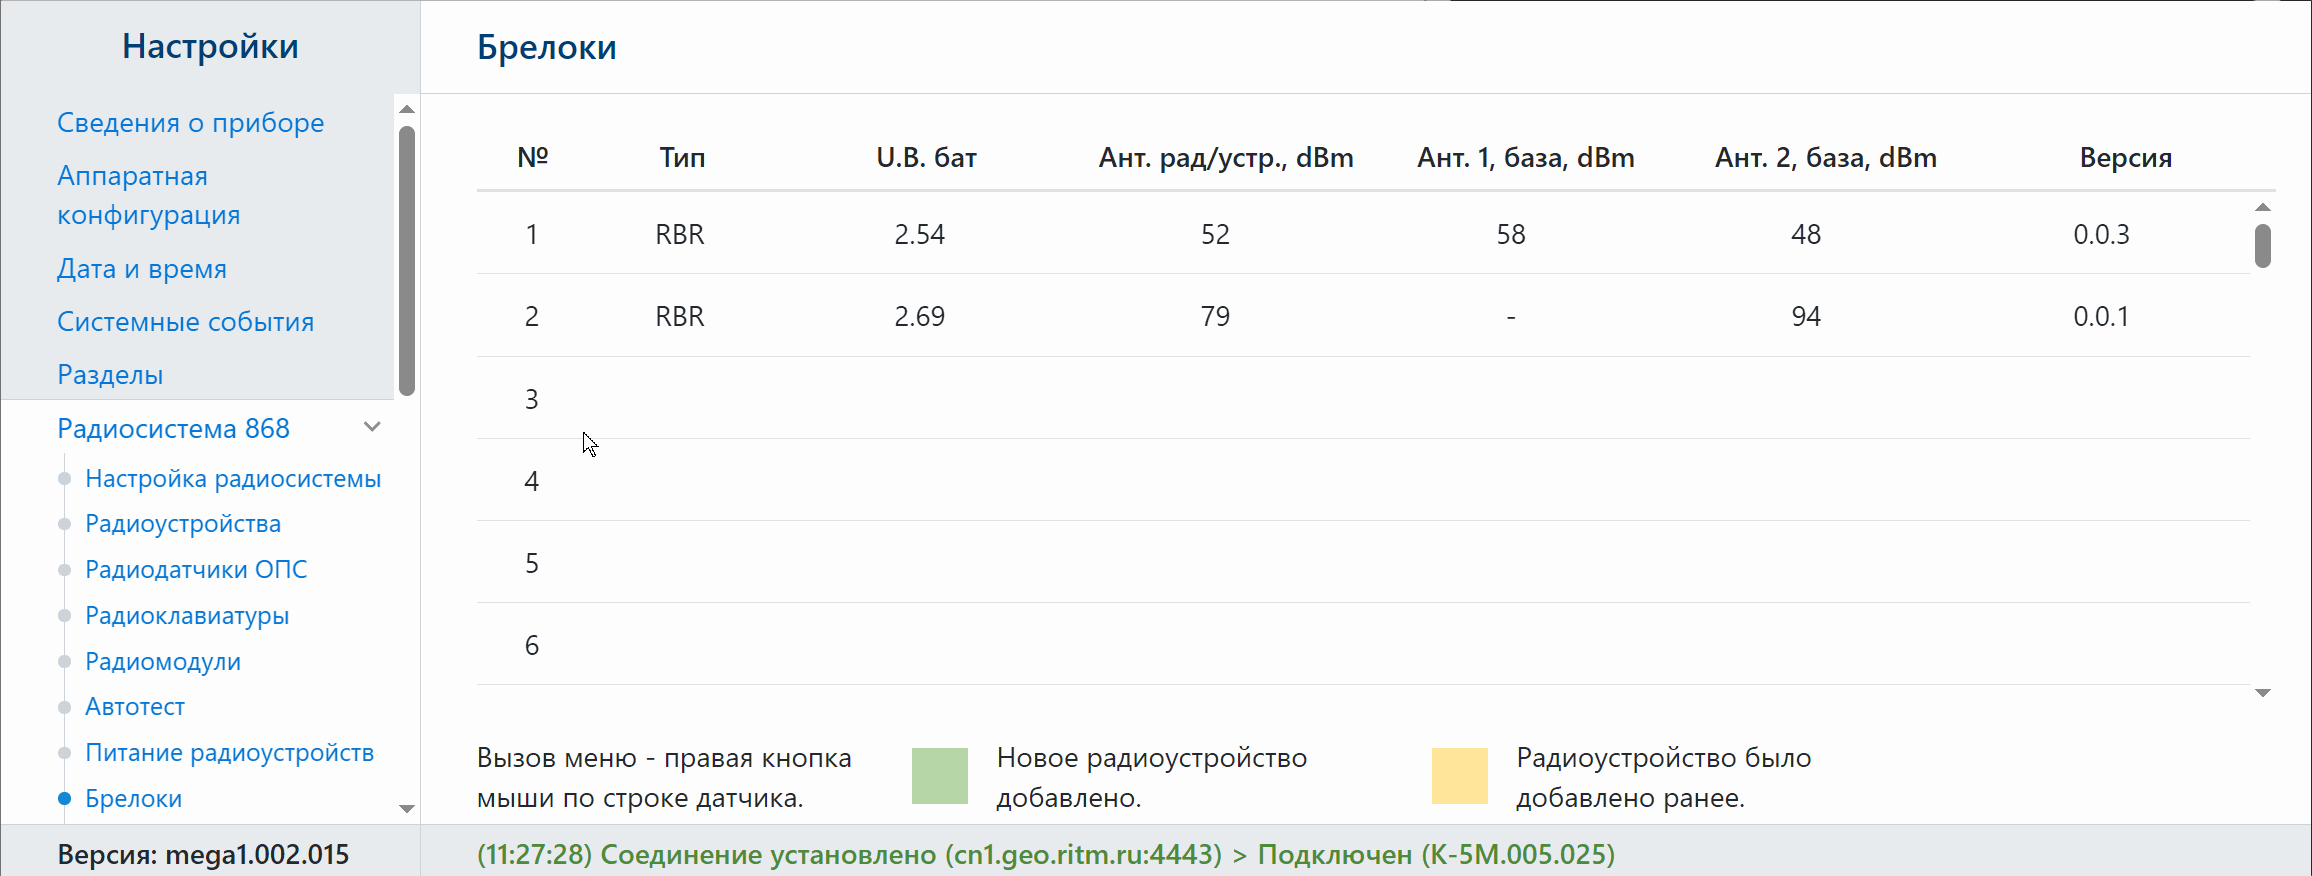
Task: Collapse the Радиосистема 868 chevron
Action: (x=372, y=428)
